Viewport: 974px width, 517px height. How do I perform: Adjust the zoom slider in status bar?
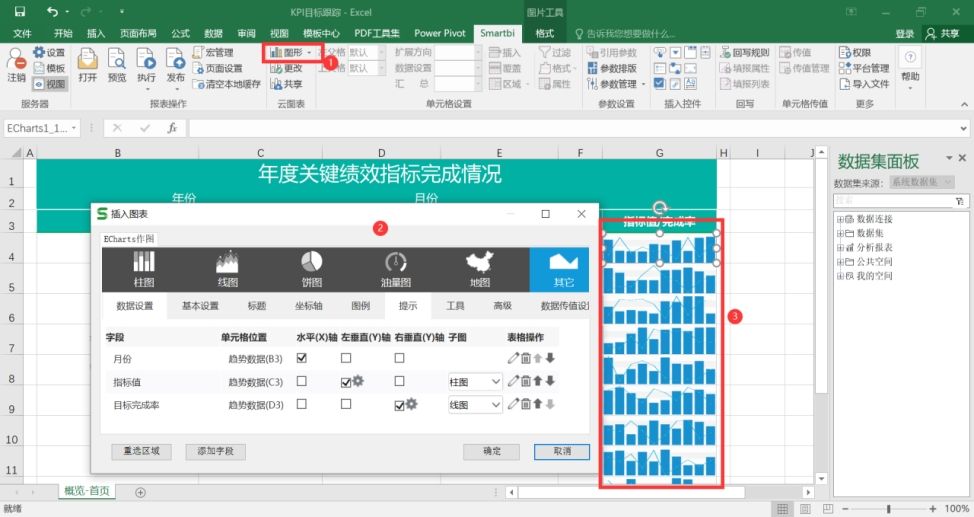coord(889,509)
